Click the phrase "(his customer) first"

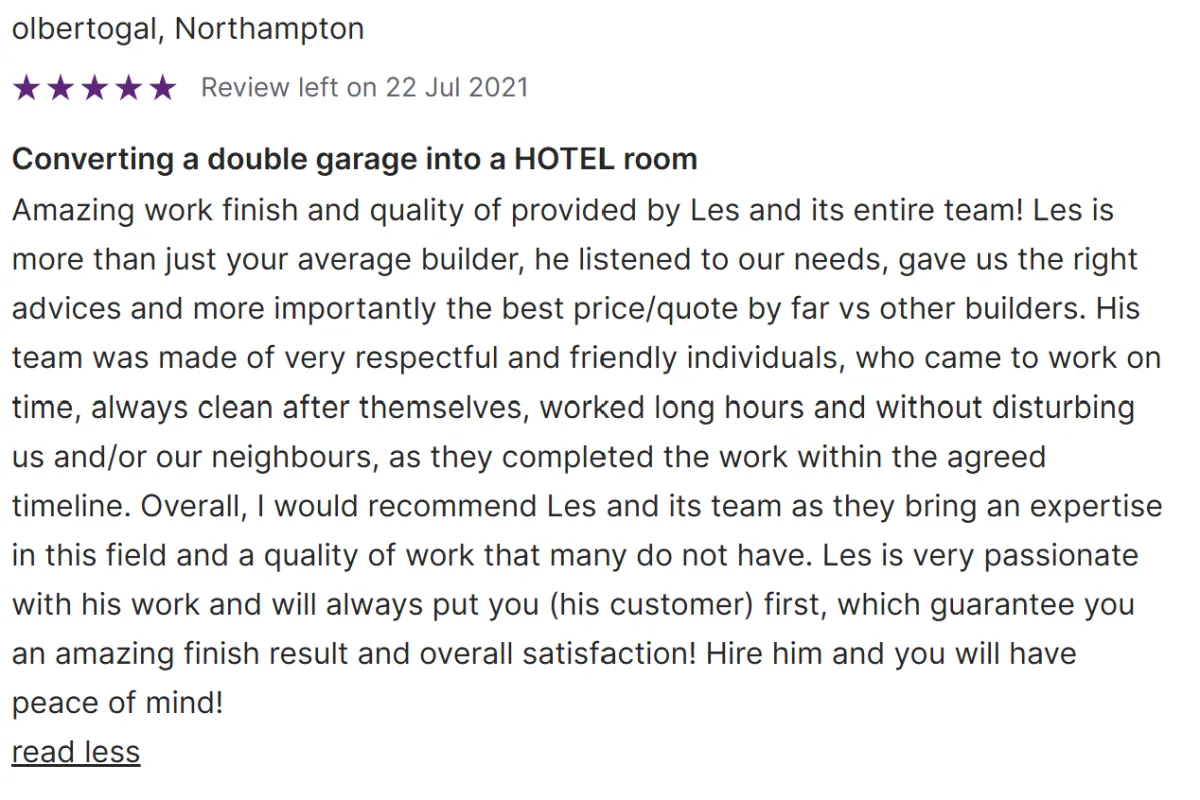689,605
